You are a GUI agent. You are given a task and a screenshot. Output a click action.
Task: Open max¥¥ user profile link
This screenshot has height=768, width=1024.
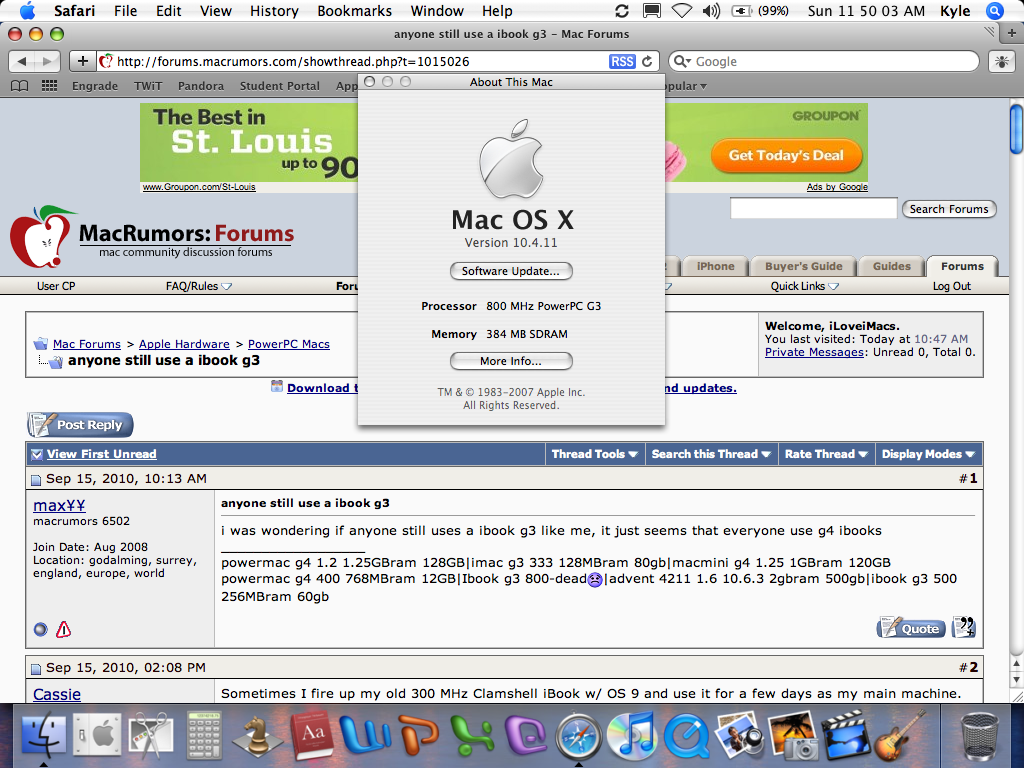click(59, 505)
